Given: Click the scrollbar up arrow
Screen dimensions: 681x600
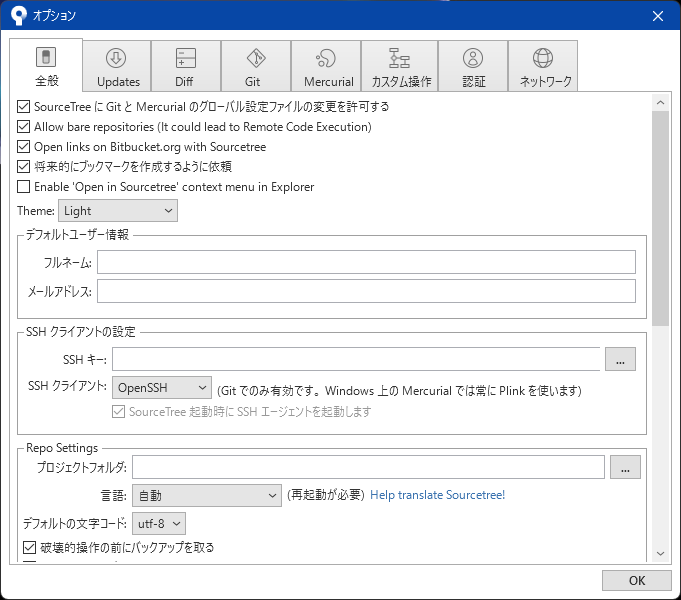Looking at the screenshot, I should click(x=661, y=103).
